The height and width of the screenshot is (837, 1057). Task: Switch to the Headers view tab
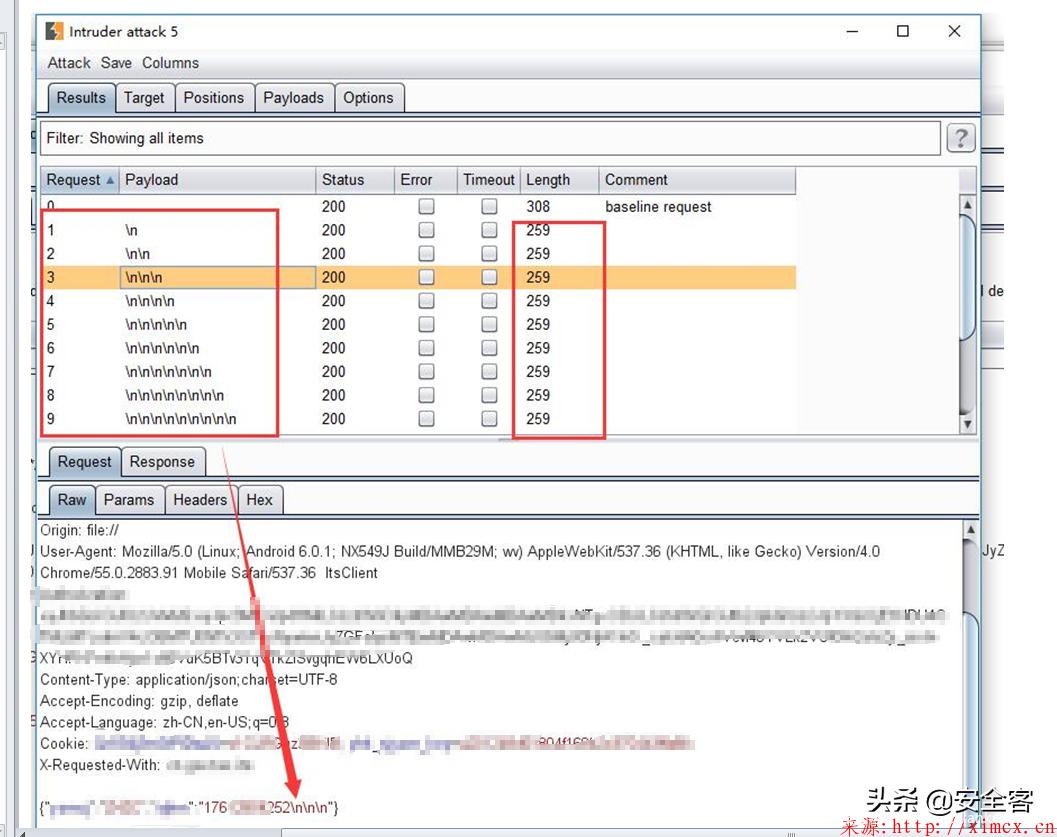(x=200, y=500)
